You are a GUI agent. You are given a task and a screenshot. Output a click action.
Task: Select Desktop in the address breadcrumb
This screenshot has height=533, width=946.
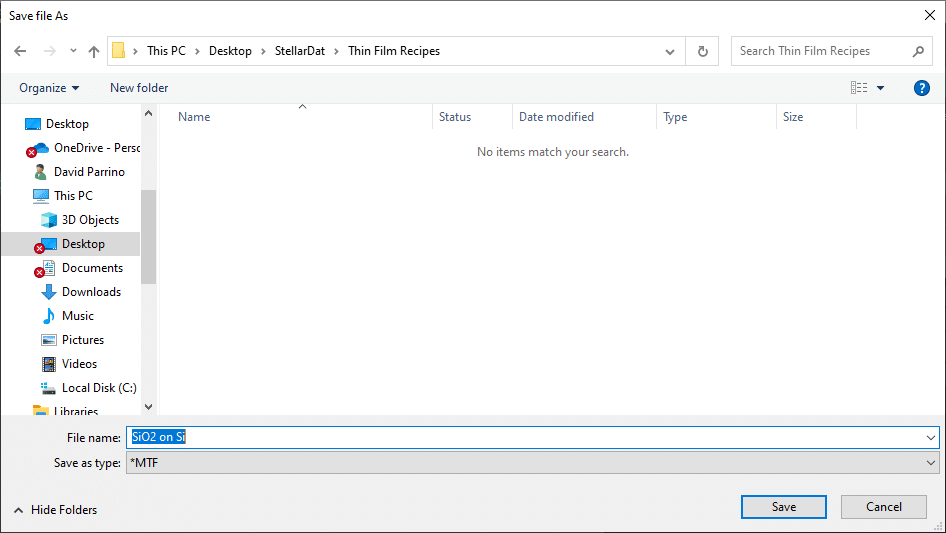(x=230, y=51)
